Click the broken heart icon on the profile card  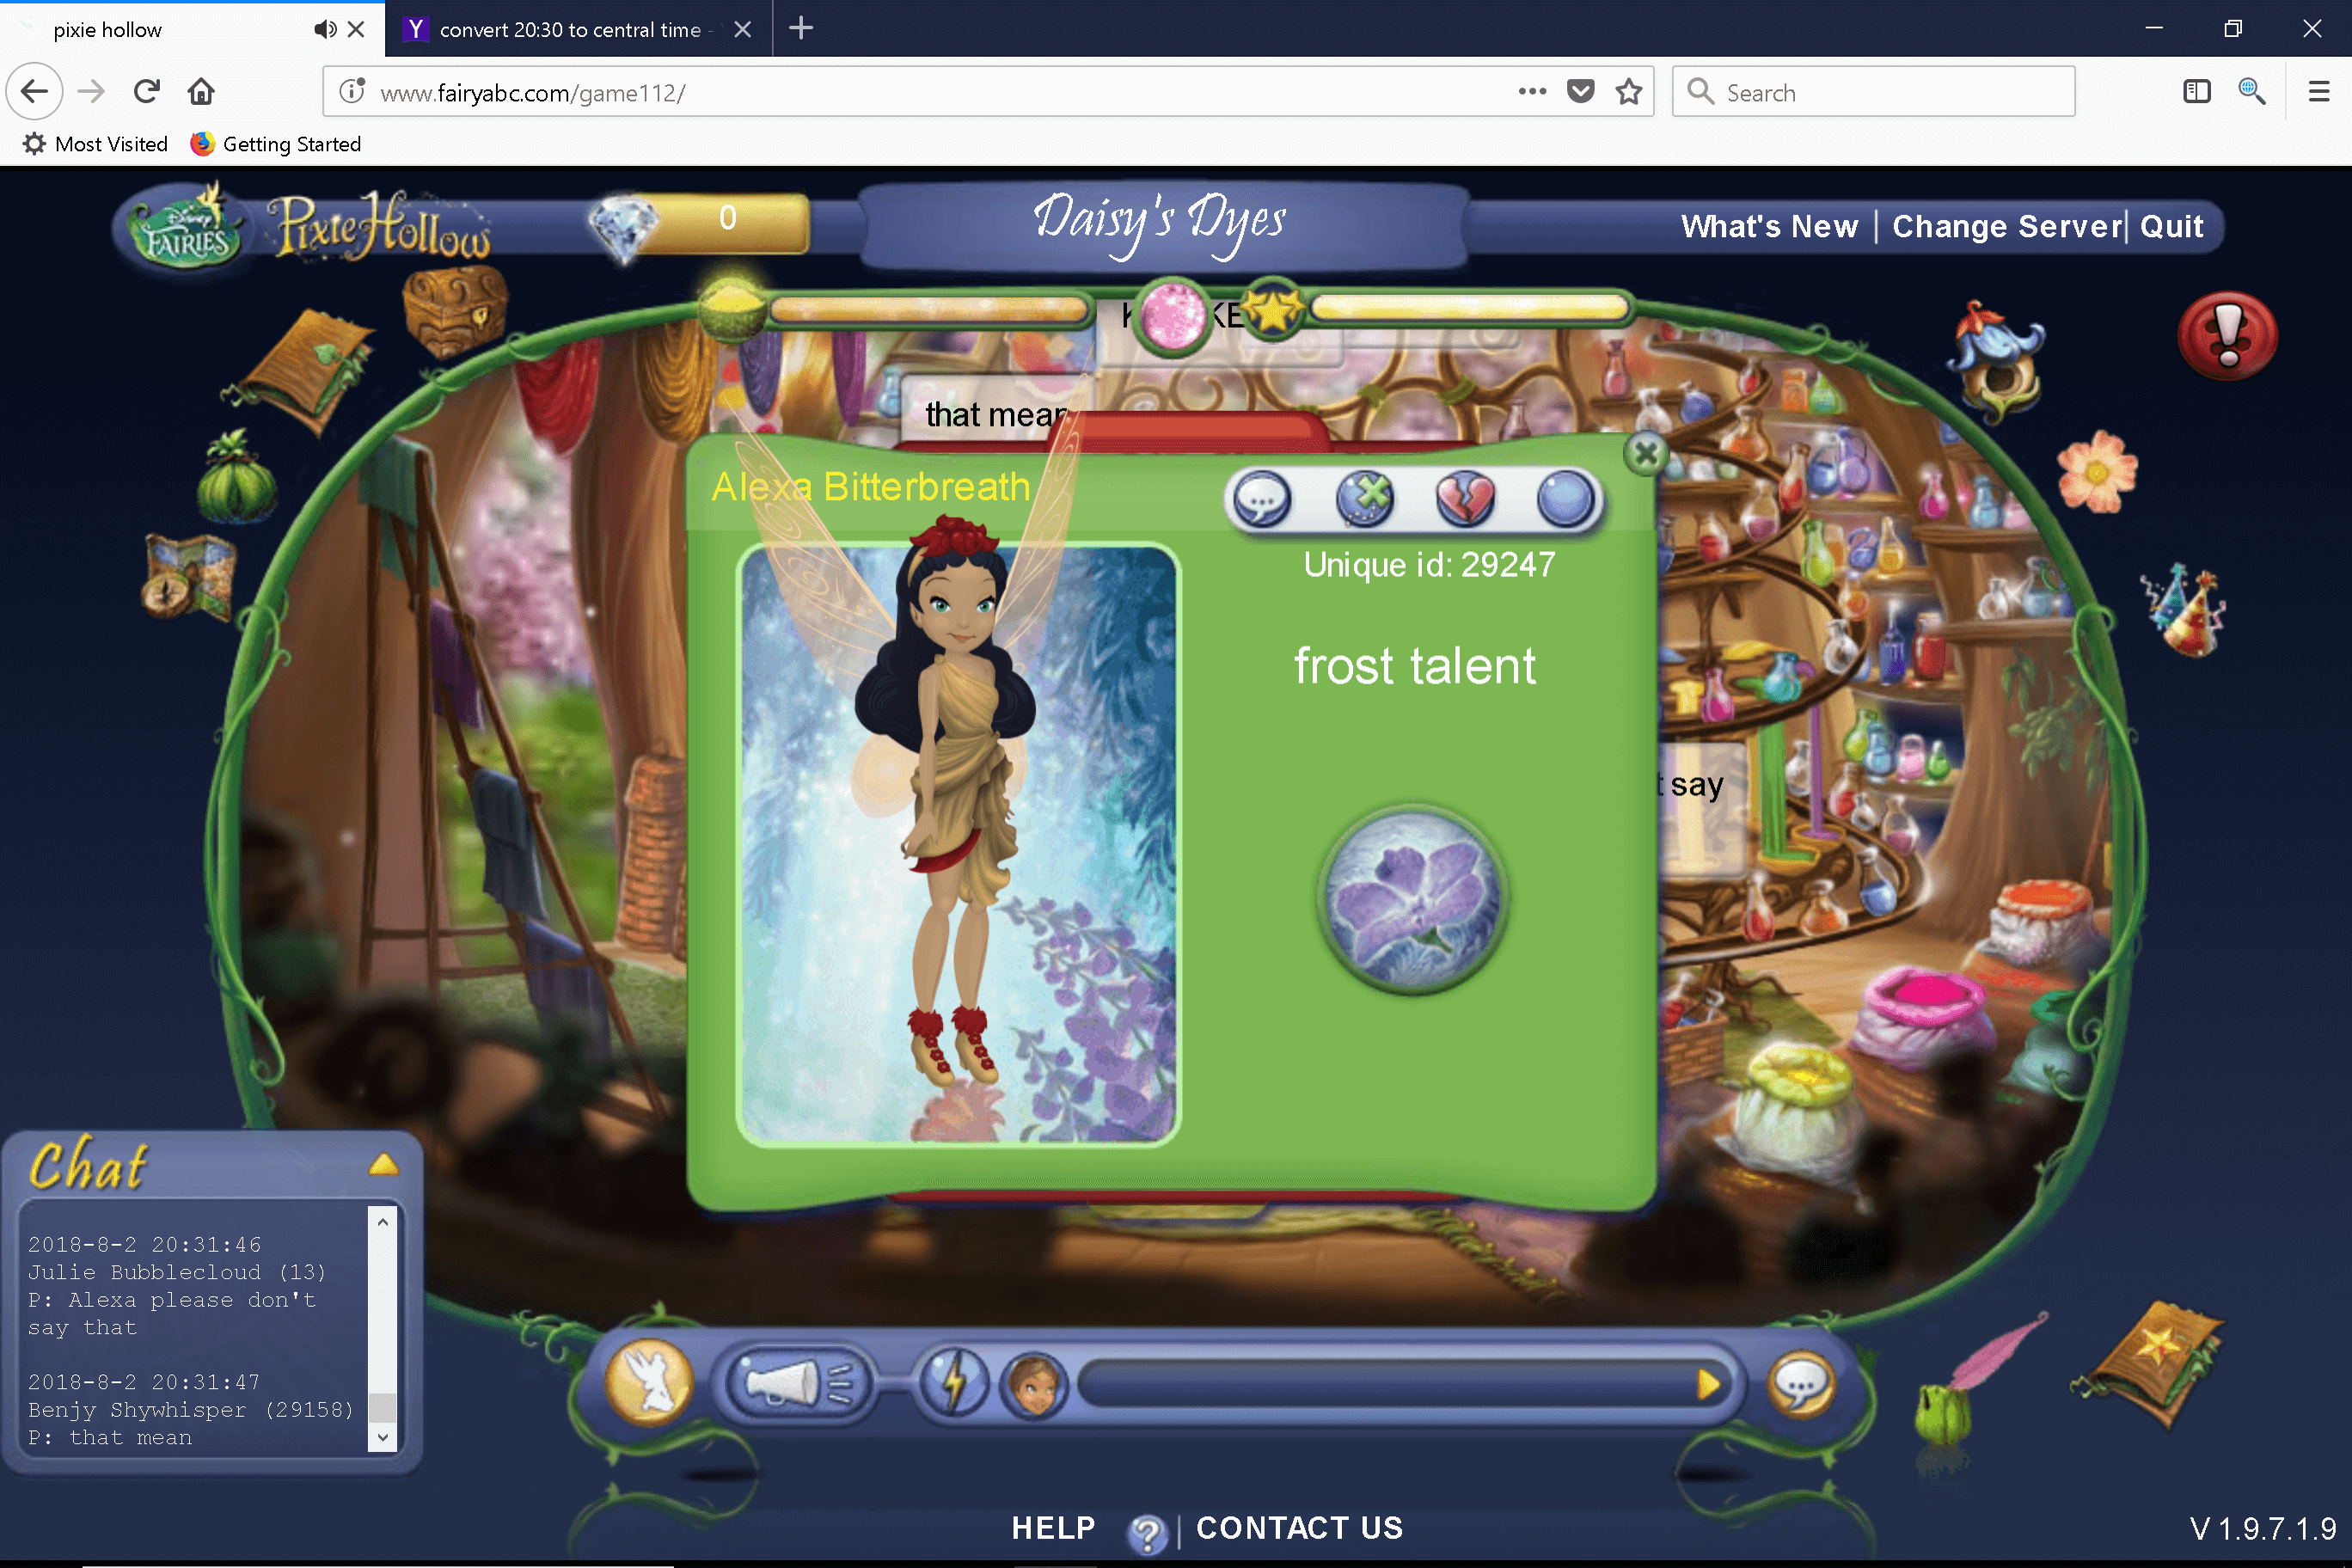pos(1464,500)
